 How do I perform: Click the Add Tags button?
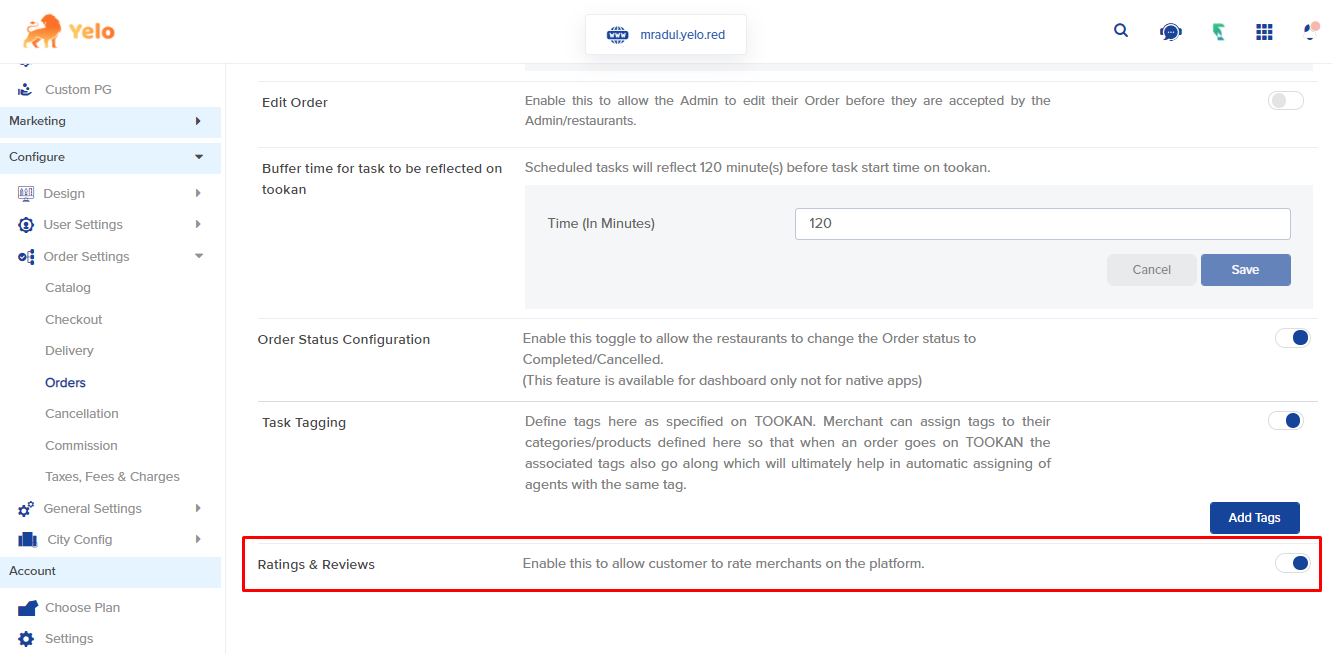coord(1254,517)
